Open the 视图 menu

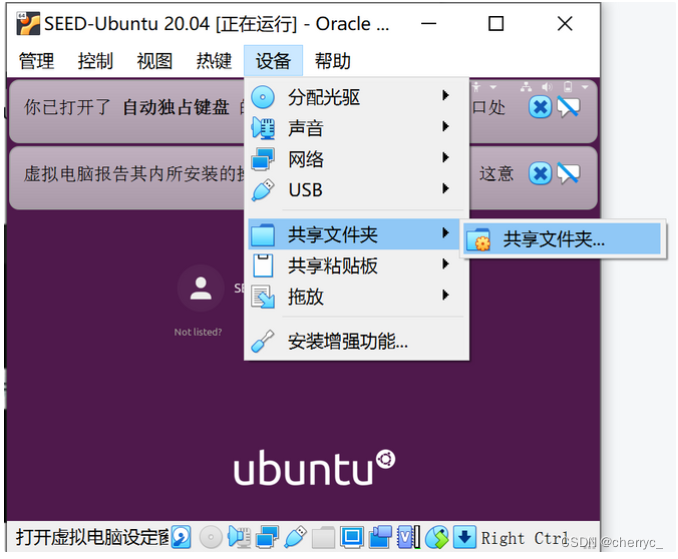click(154, 61)
